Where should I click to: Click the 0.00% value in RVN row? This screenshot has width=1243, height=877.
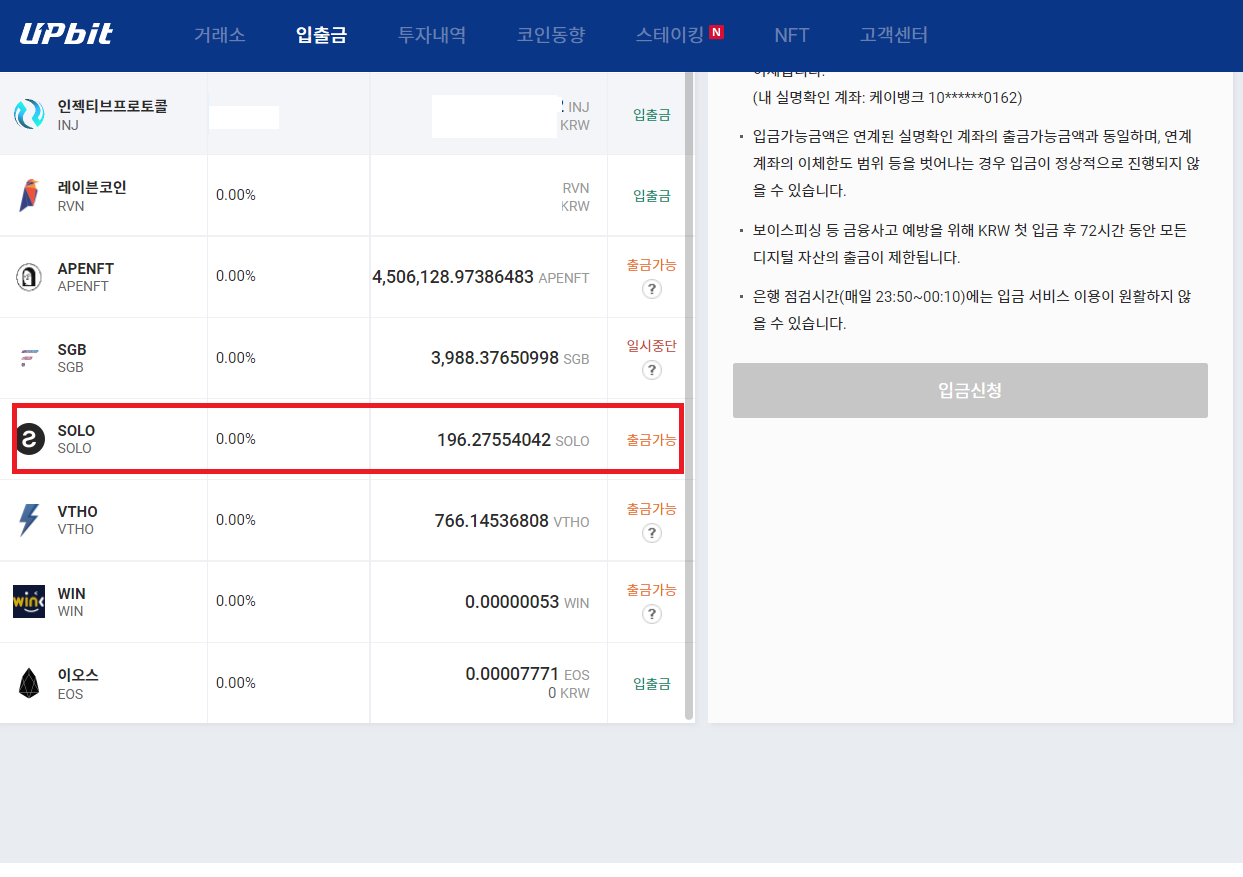(236, 195)
